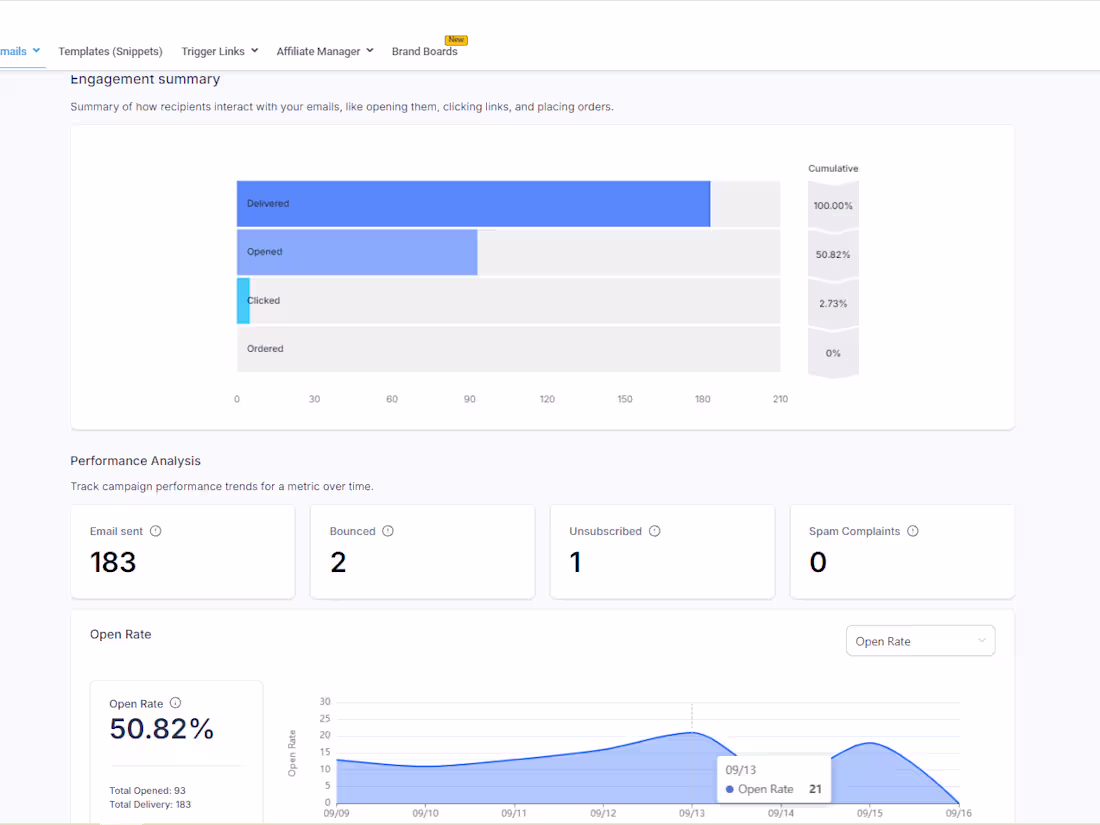Click the cumulative 50.82% badge

[x=833, y=253]
